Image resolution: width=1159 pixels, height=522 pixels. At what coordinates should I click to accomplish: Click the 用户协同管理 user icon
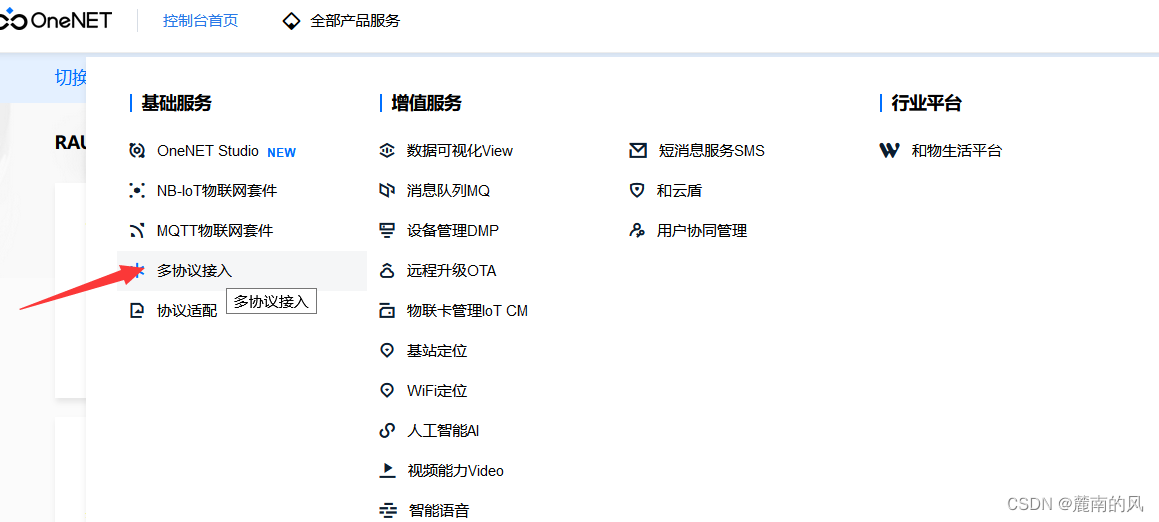[x=637, y=231]
